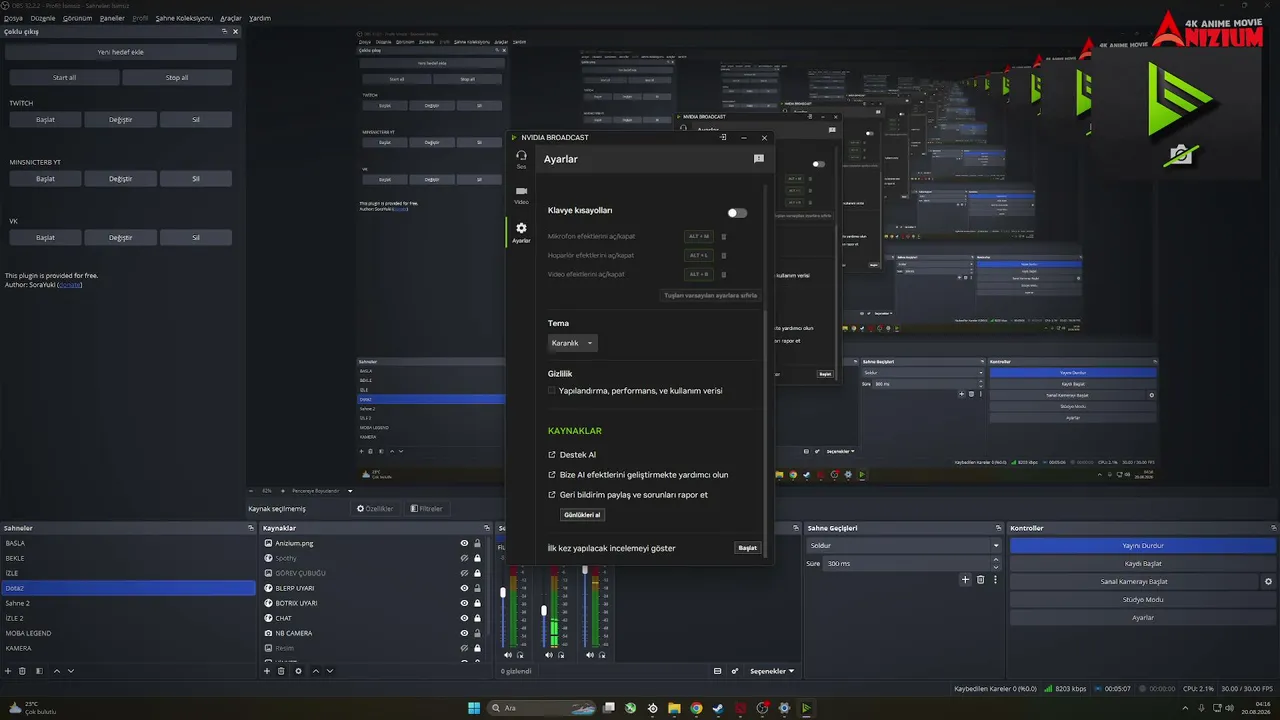Viewport: 1280px width, 720px height.
Task: Open File Explorer from the taskbar
Action: click(x=675, y=708)
